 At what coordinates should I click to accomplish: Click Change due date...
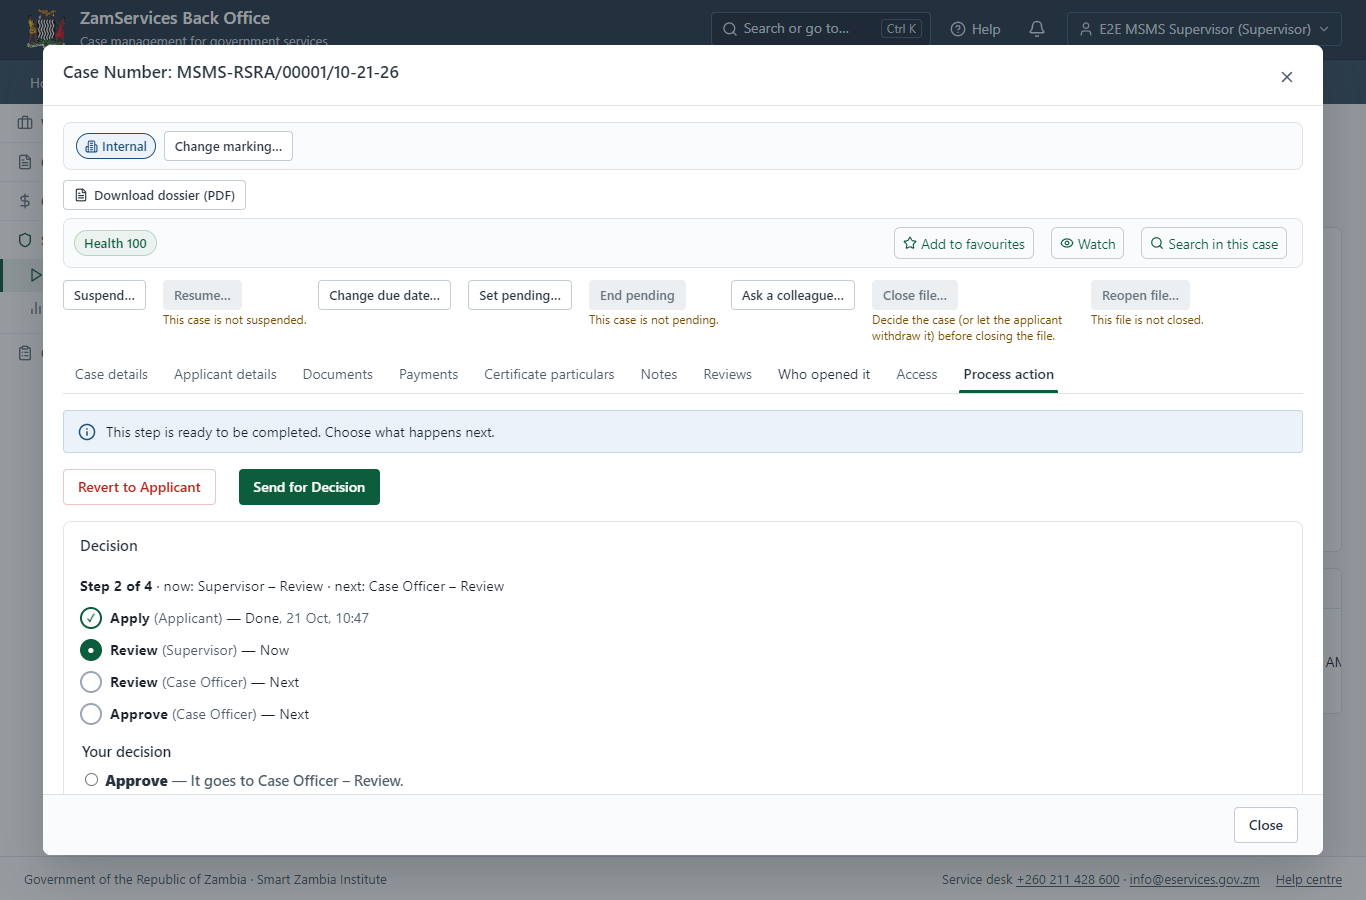click(384, 295)
